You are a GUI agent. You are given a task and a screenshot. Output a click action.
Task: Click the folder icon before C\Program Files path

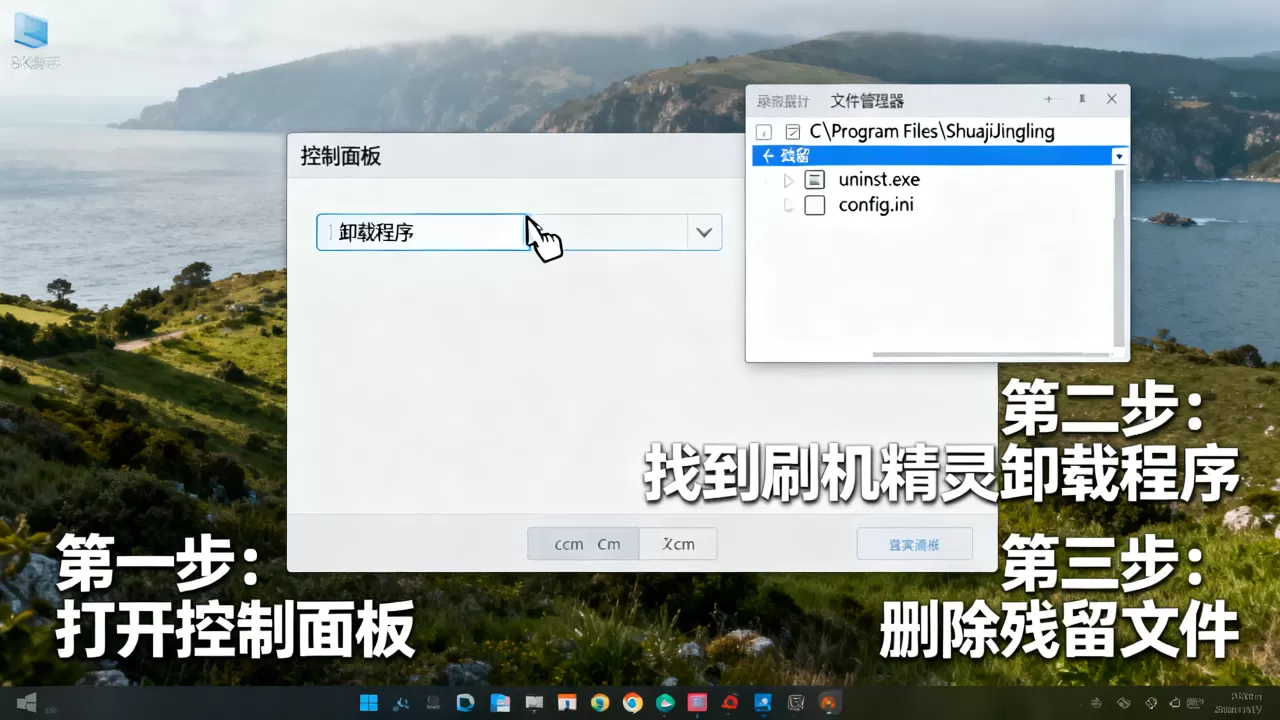(793, 131)
